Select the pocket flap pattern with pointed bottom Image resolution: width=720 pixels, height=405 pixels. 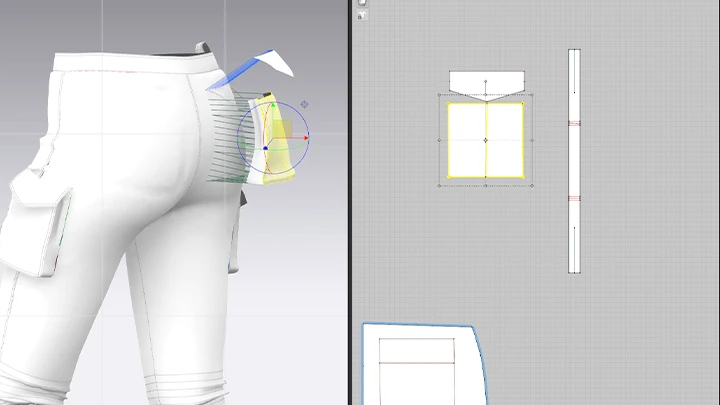click(x=487, y=86)
